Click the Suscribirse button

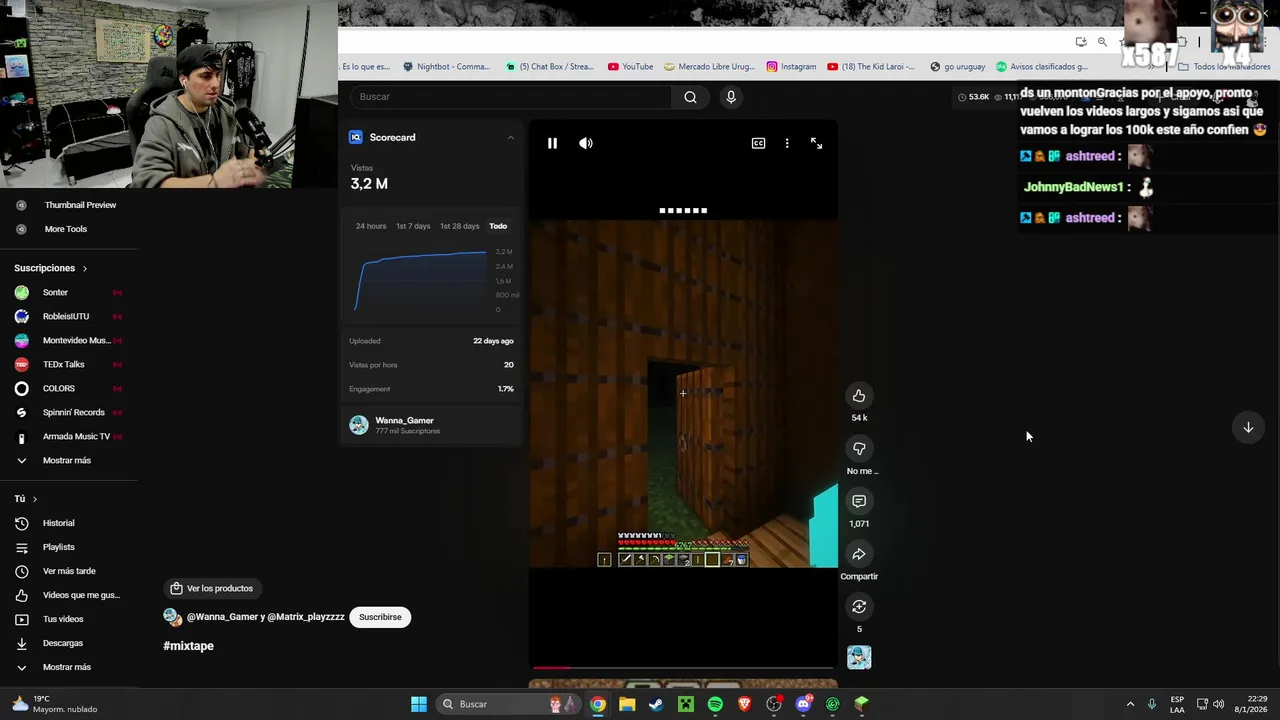[x=380, y=617]
